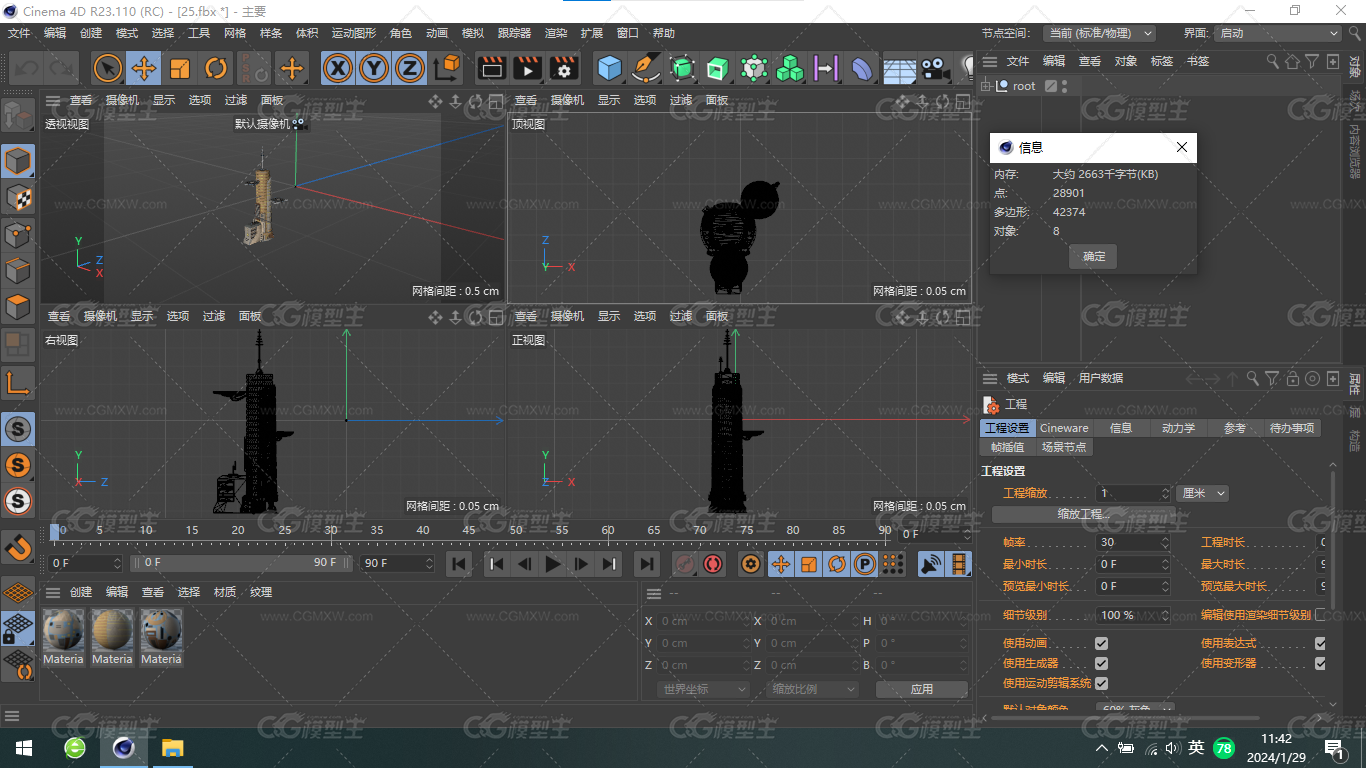Open the Layout dropdown showing 启动

[x=1278, y=33]
